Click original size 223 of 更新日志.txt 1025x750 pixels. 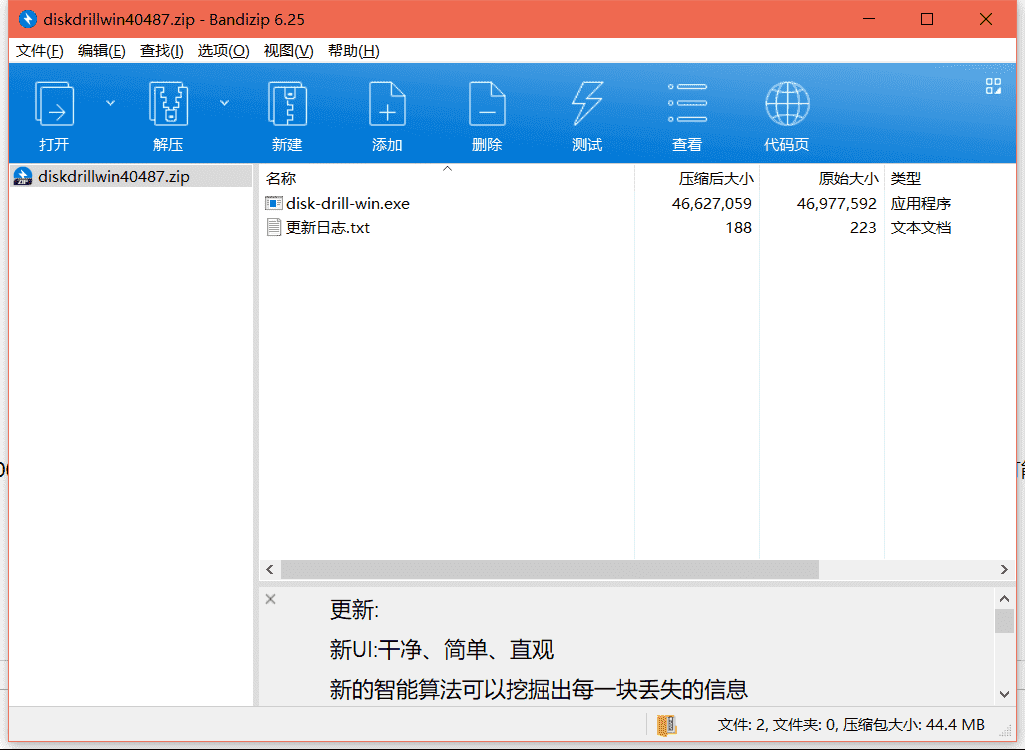[x=863, y=228]
